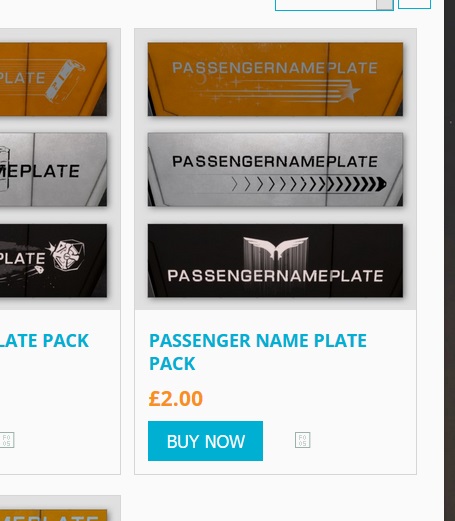Screen dimensions: 455x521
Task: Select the orange shooting star nameplate image
Action: [x=275, y=79]
